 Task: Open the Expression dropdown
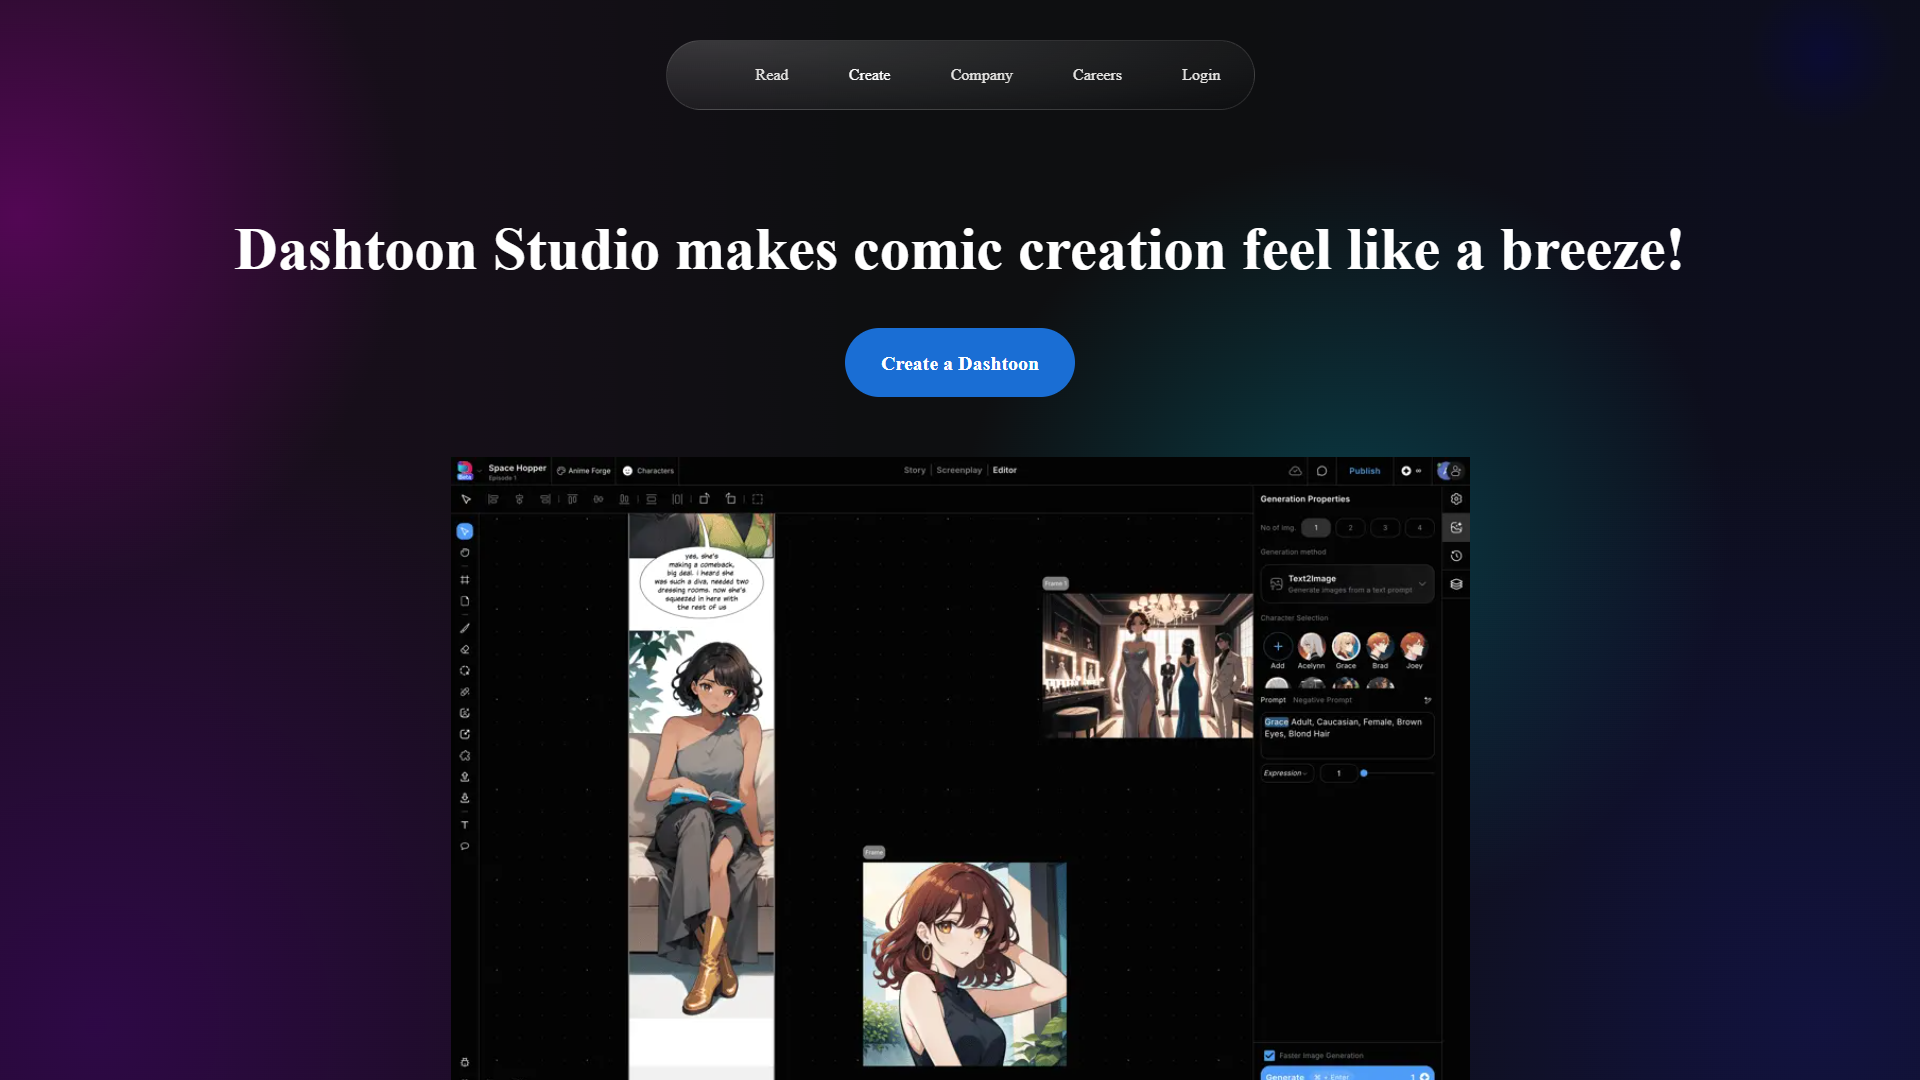(x=1286, y=773)
